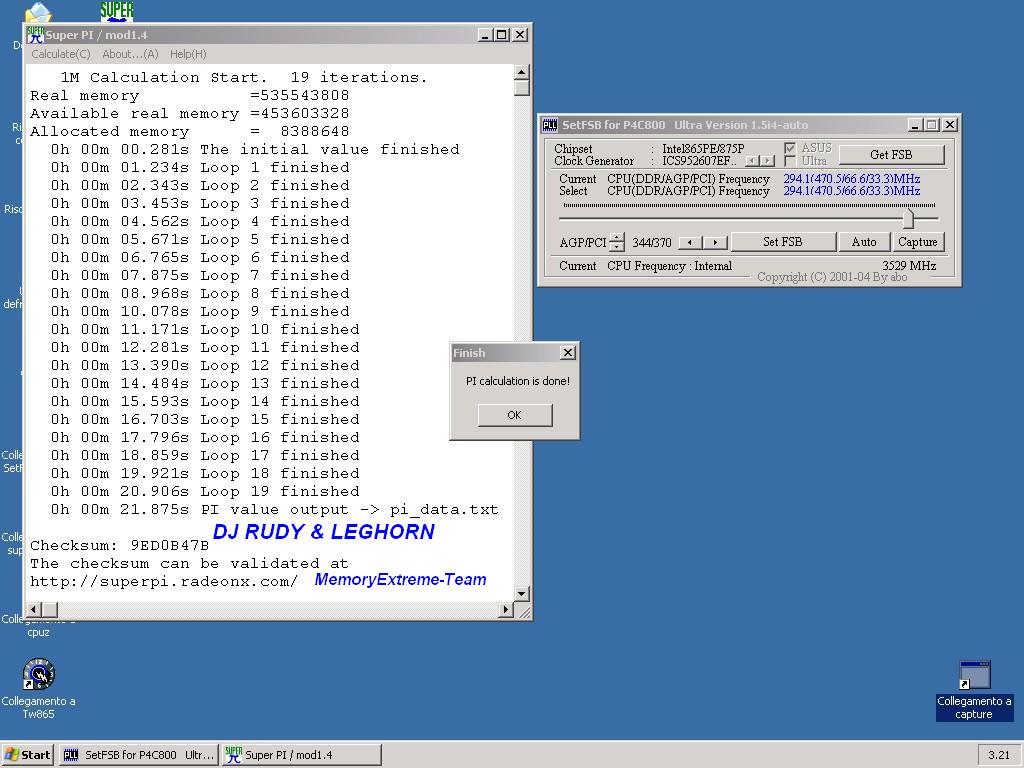Click the SetFSB PLL title bar icon

click(550, 125)
